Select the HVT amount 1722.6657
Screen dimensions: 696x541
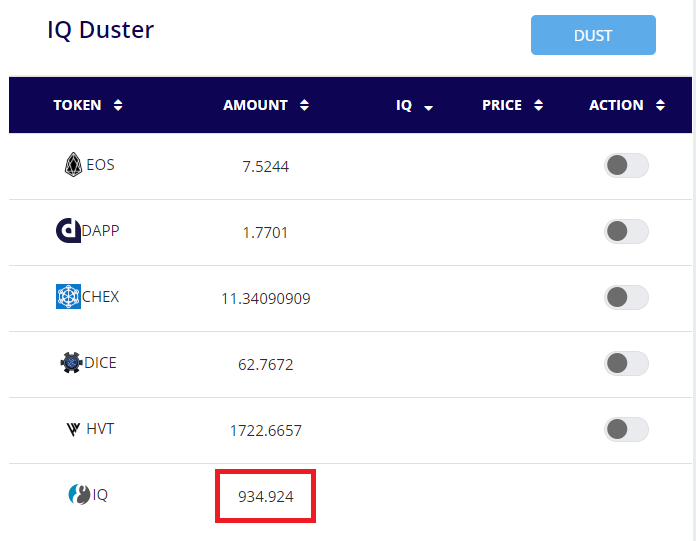(266, 430)
